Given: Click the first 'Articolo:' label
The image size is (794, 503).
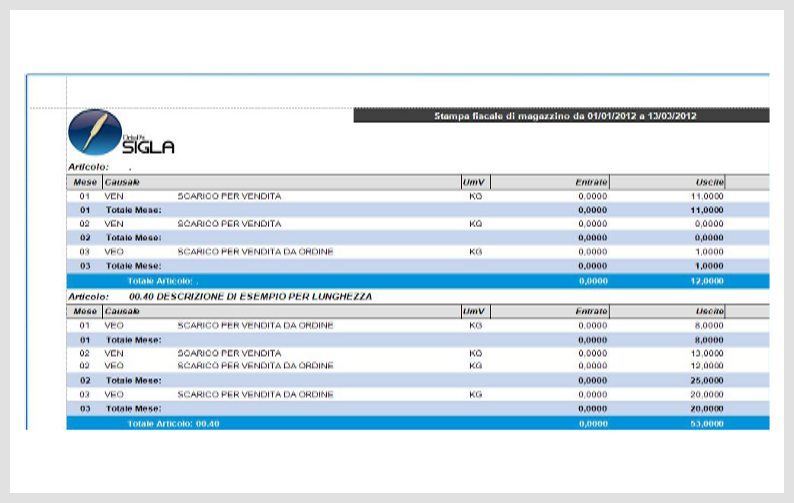Looking at the screenshot, I should (x=89, y=167).
